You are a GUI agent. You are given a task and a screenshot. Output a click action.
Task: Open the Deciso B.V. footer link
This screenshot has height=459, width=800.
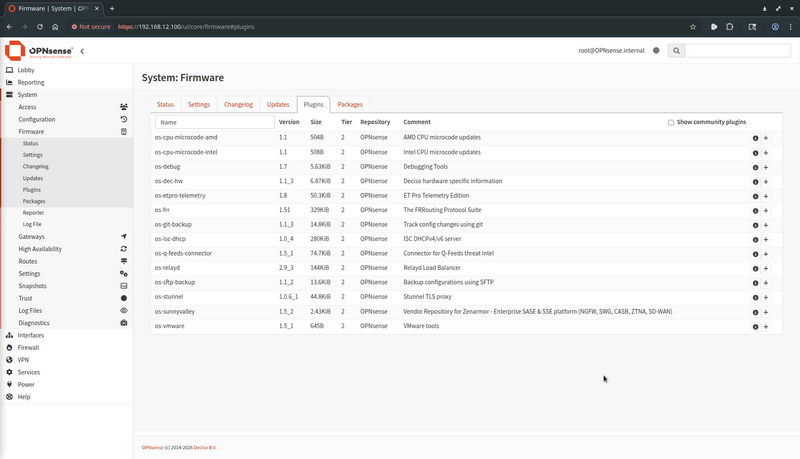[x=205, y=448]
